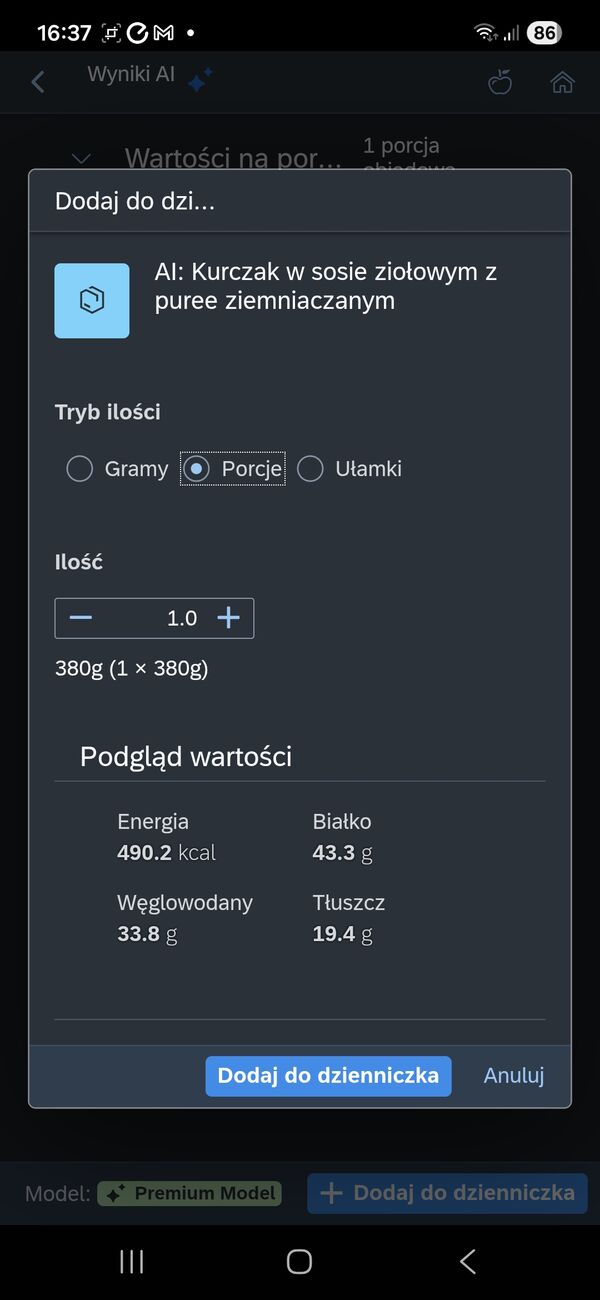Tap the back arrow next to Wyniki AI
Screen dimensions: 600x1300
click(x=37, y=81)
